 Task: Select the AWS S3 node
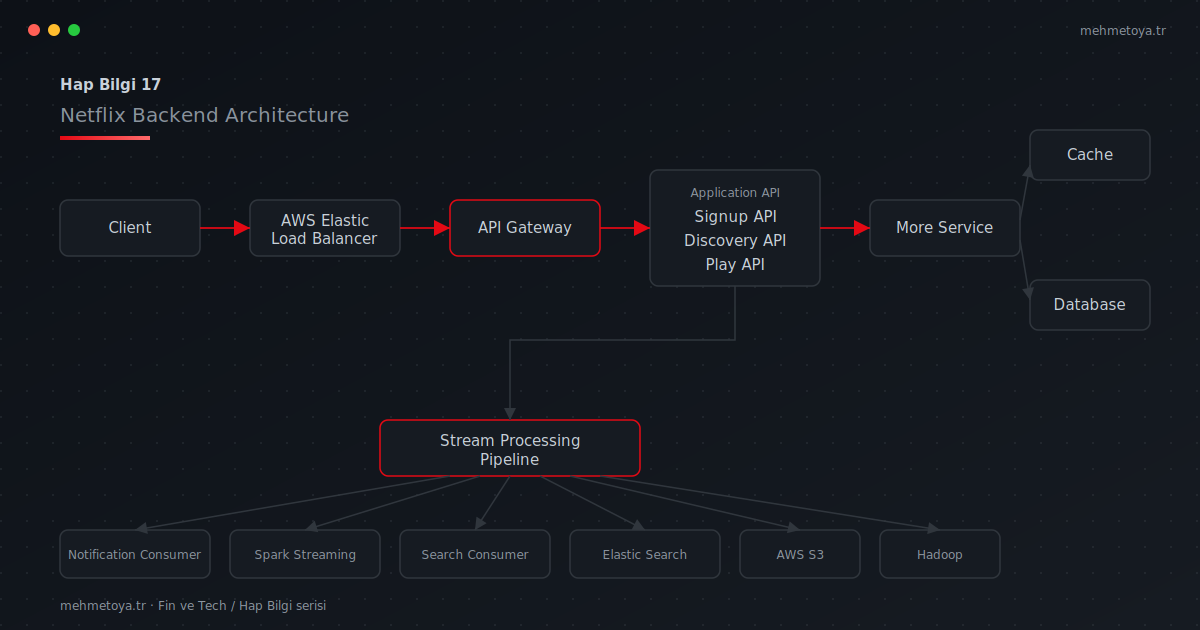[800, 554]
